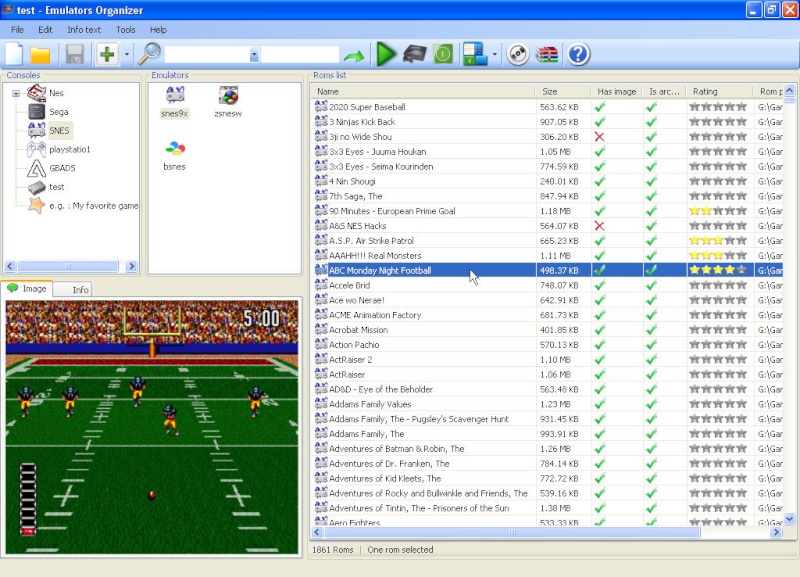The width and height of the screenshot is (800, 577).
Task: Sort by Rating column header
Action: tap(719, 91)
